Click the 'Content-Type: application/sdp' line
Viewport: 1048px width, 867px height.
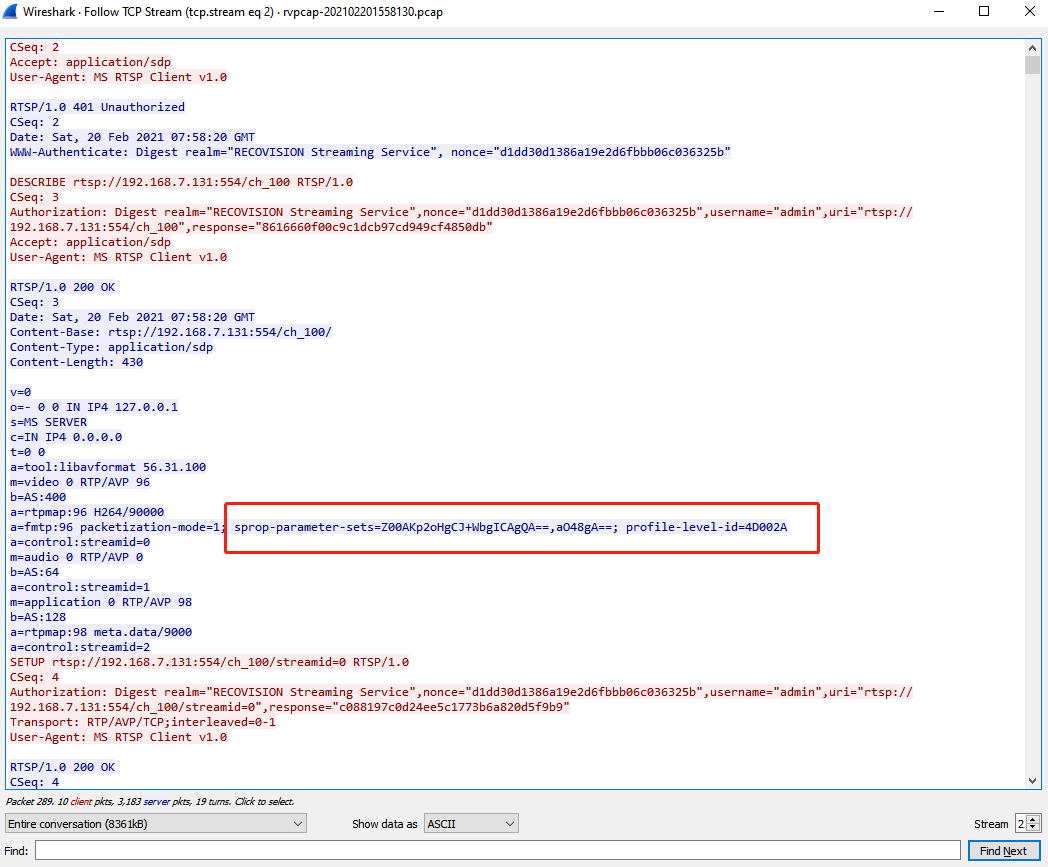(x=111, y=347)
